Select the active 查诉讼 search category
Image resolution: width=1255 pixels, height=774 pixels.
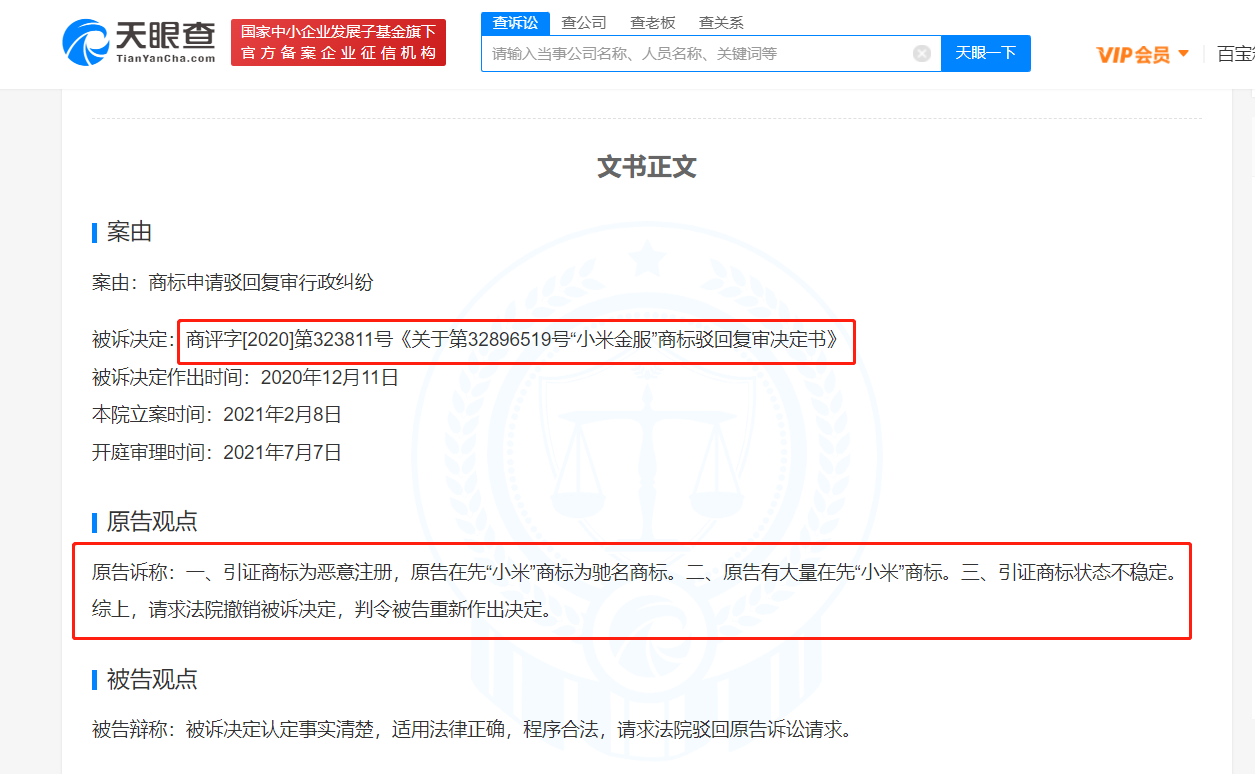click(x=515, y=22)
